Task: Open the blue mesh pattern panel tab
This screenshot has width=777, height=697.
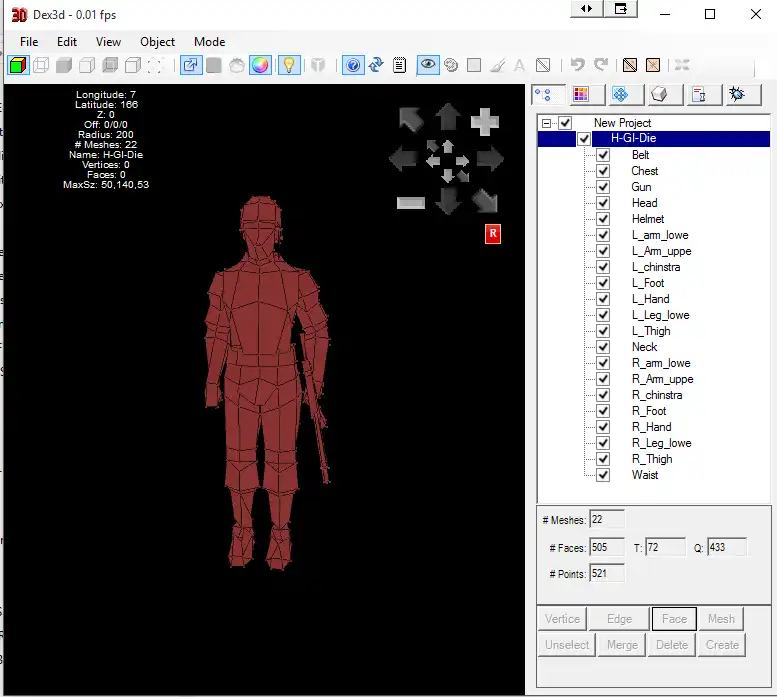Action: [627, 94]
